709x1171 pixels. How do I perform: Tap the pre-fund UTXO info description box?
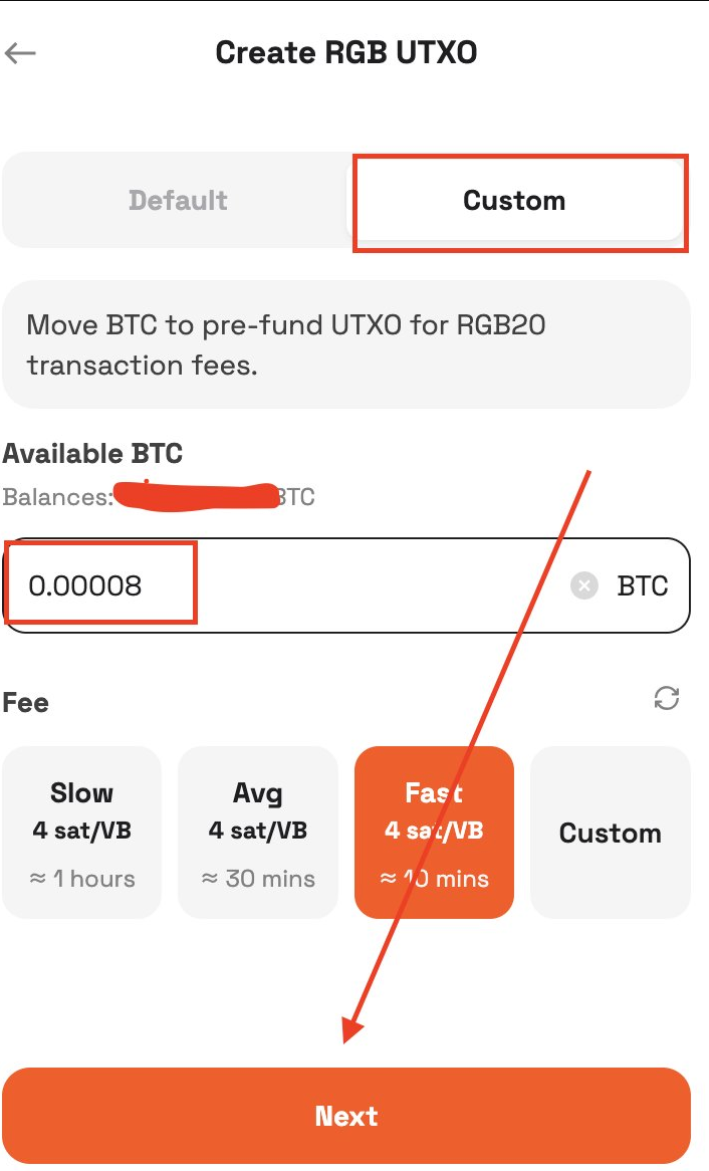pos(347,344)
